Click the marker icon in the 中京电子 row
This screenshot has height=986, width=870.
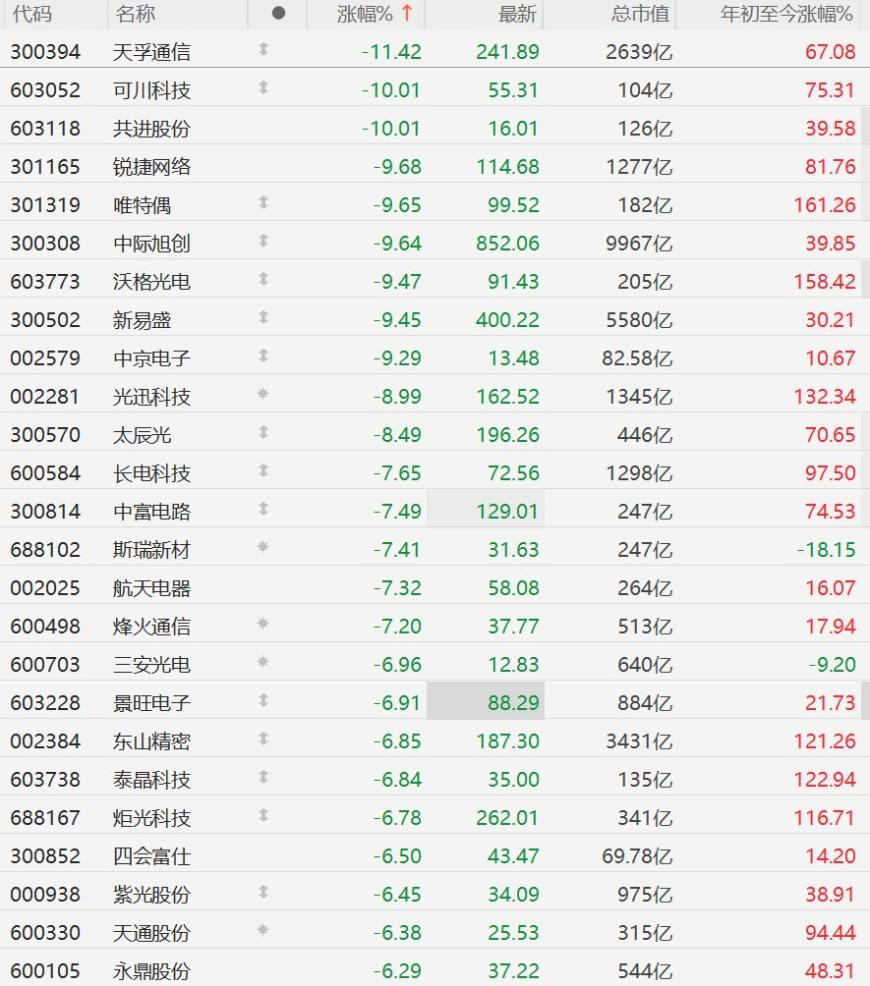coord(263,356)
